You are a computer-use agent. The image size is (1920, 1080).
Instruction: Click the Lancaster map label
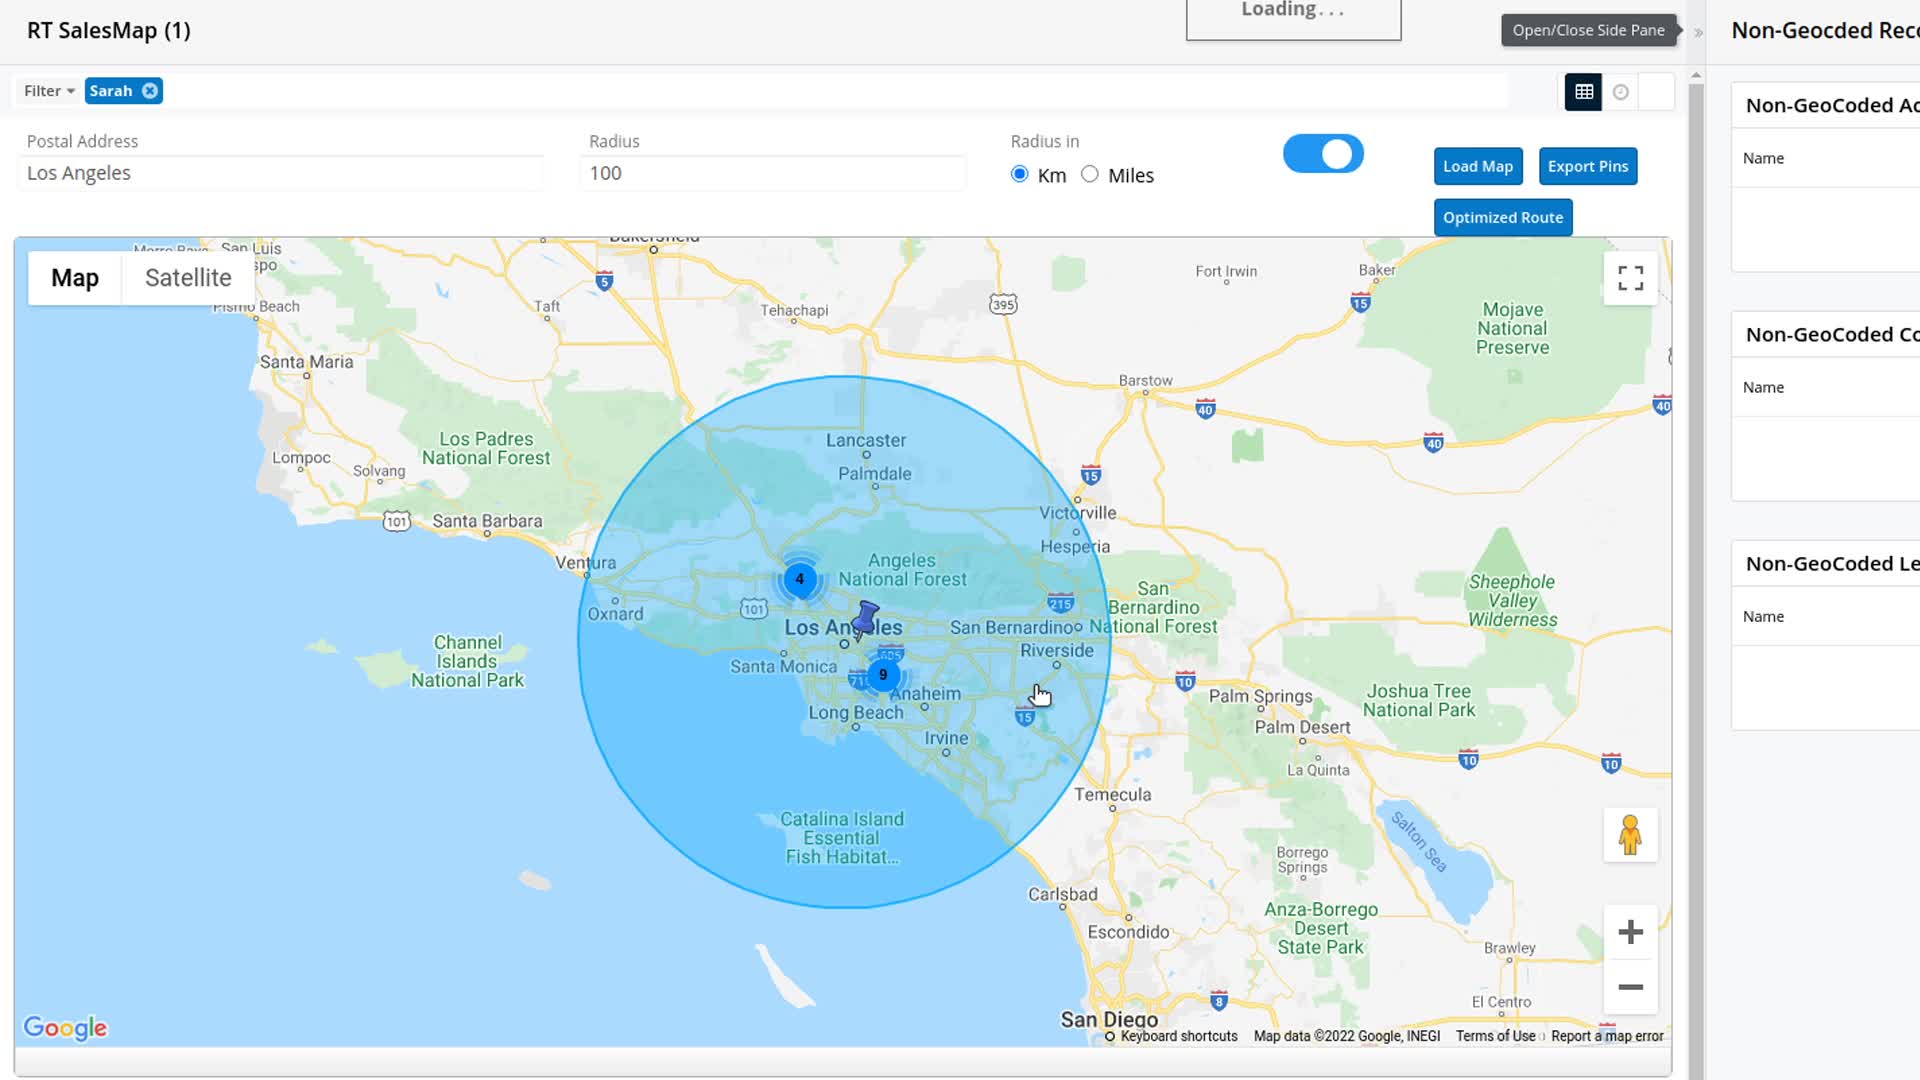click(x=866, y=440)
